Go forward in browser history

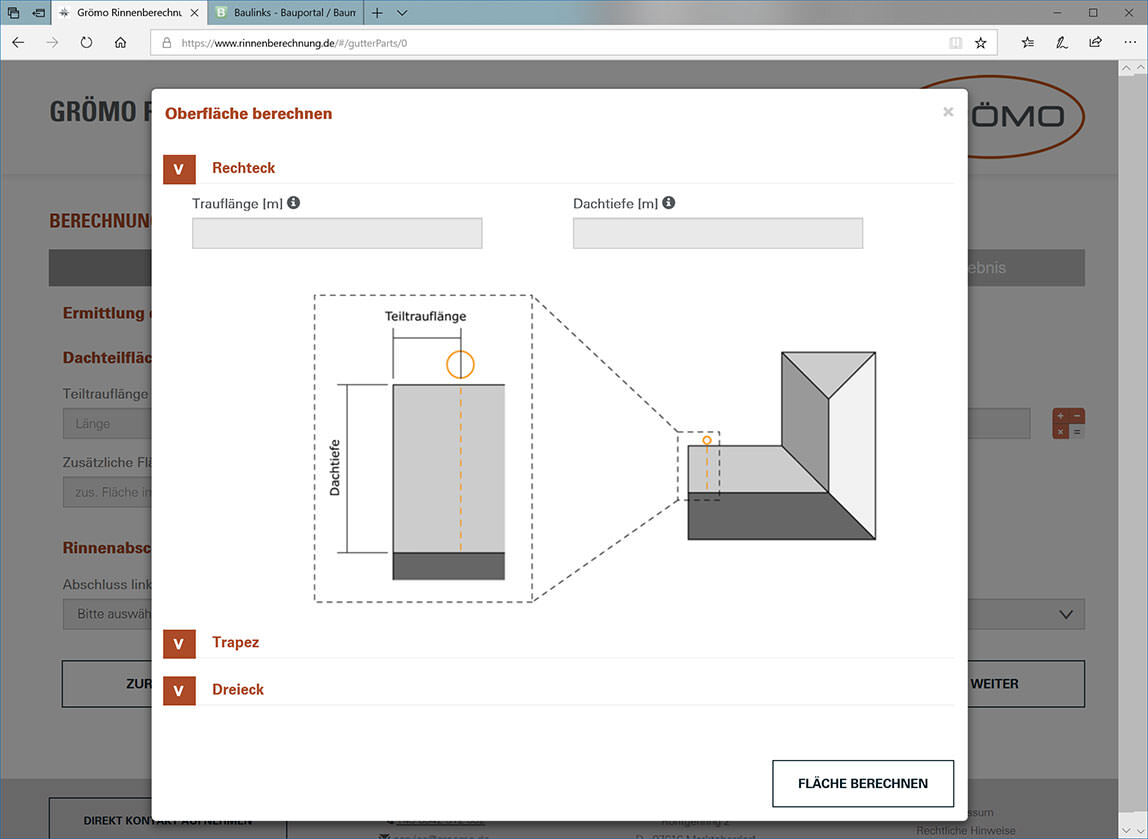(x=52, y=42)
